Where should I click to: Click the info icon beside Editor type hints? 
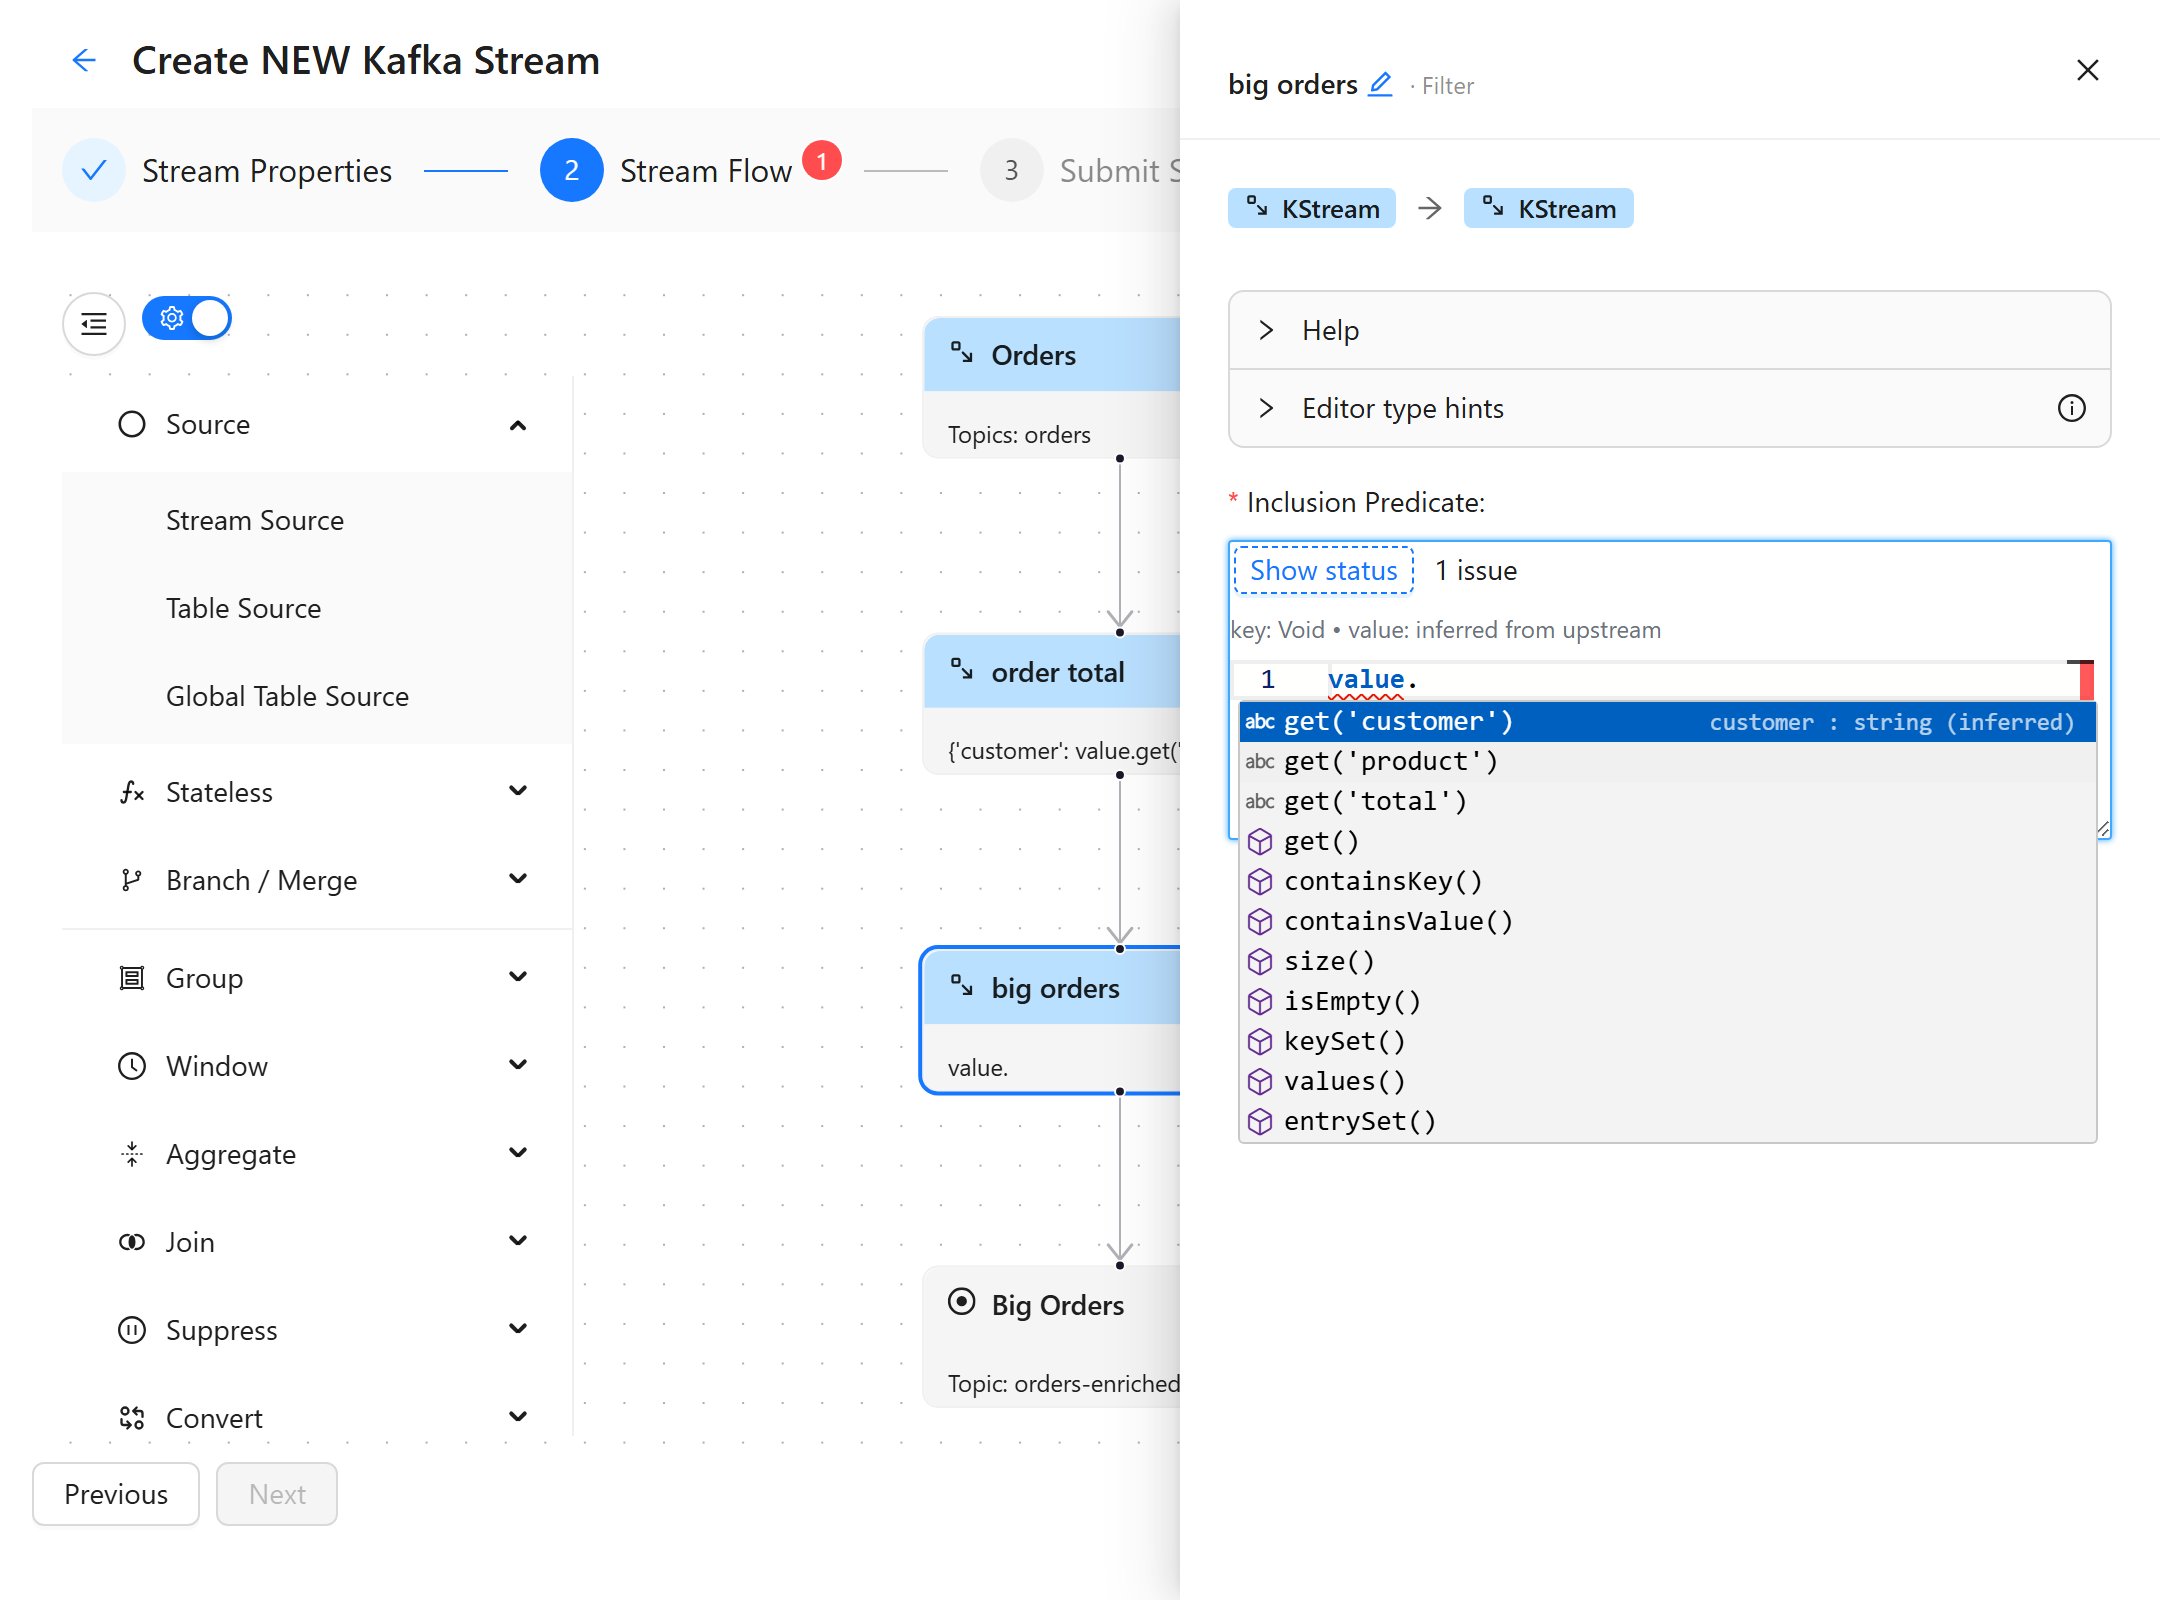2071,408
